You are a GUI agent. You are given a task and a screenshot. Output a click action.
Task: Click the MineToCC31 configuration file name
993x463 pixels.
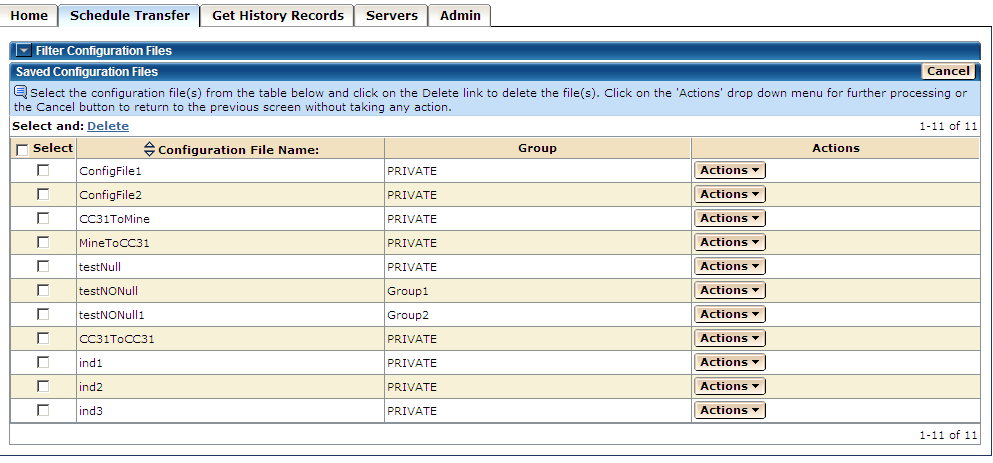[x=114, y=243]
